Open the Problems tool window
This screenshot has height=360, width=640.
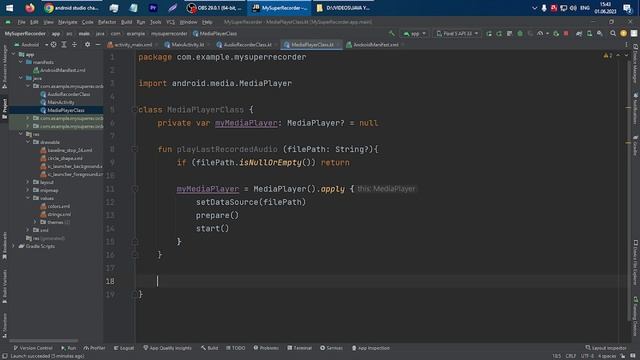pyautogui.click(x=266, y=348)
